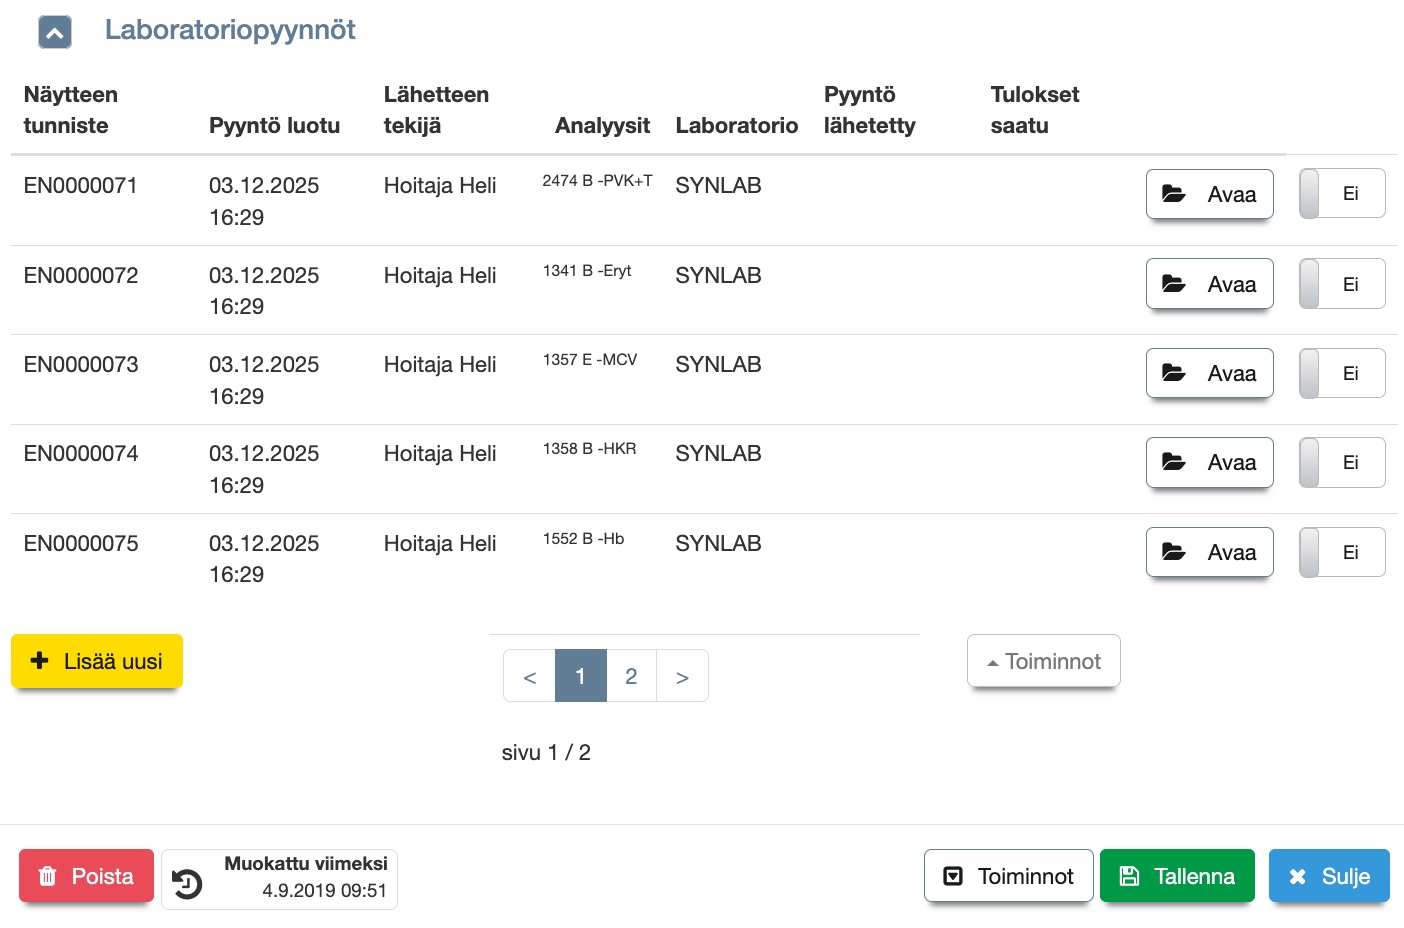Toggle the Ei switch for EN0000074
This screenshot has height=928, width=1404.
(x=1341, y=463)
